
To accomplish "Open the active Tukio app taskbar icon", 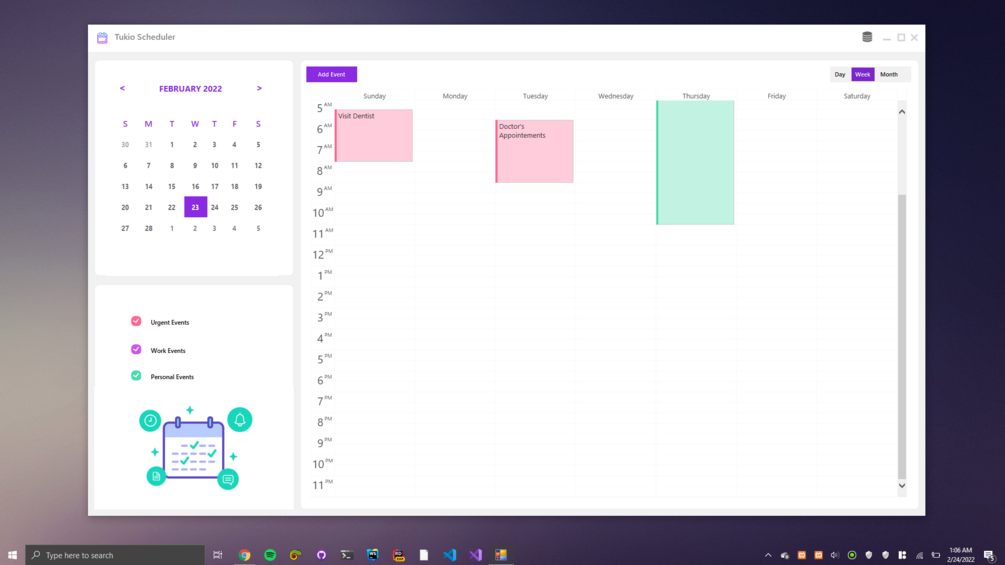I will [x=501, y=555].
